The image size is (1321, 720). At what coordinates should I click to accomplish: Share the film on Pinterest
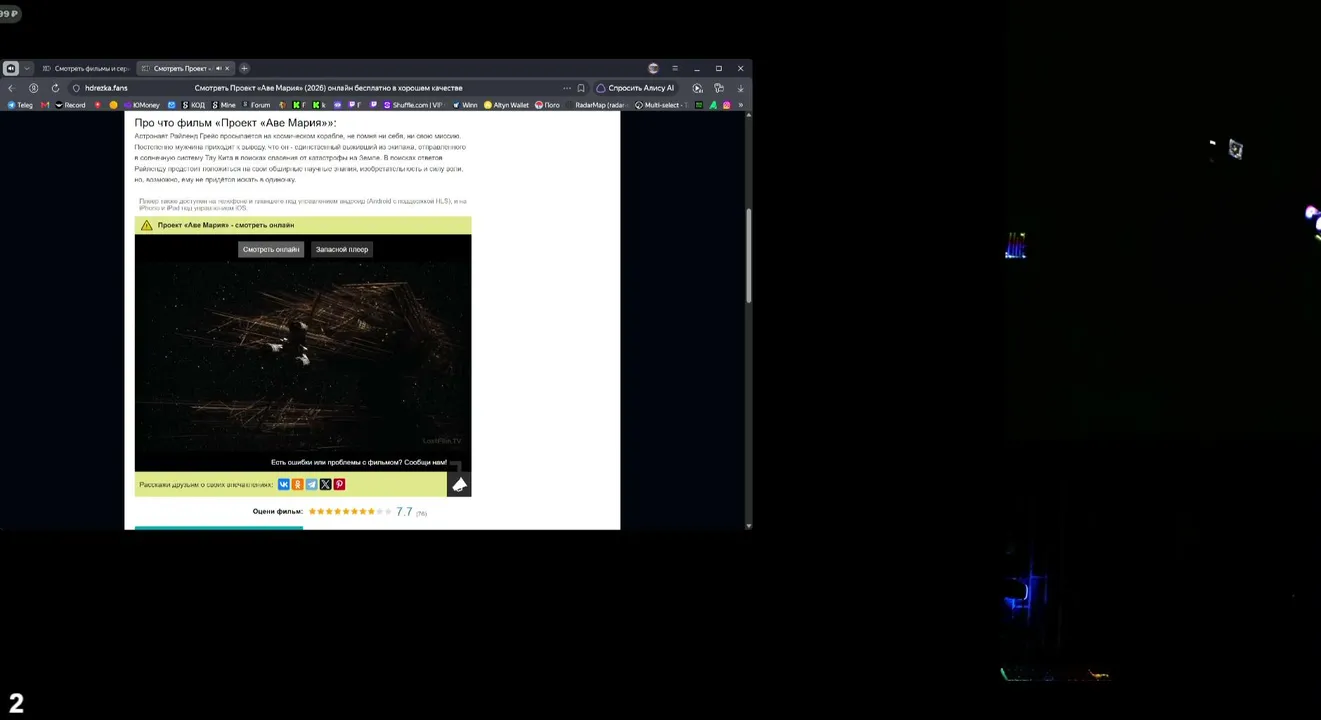tap(340, 484)
